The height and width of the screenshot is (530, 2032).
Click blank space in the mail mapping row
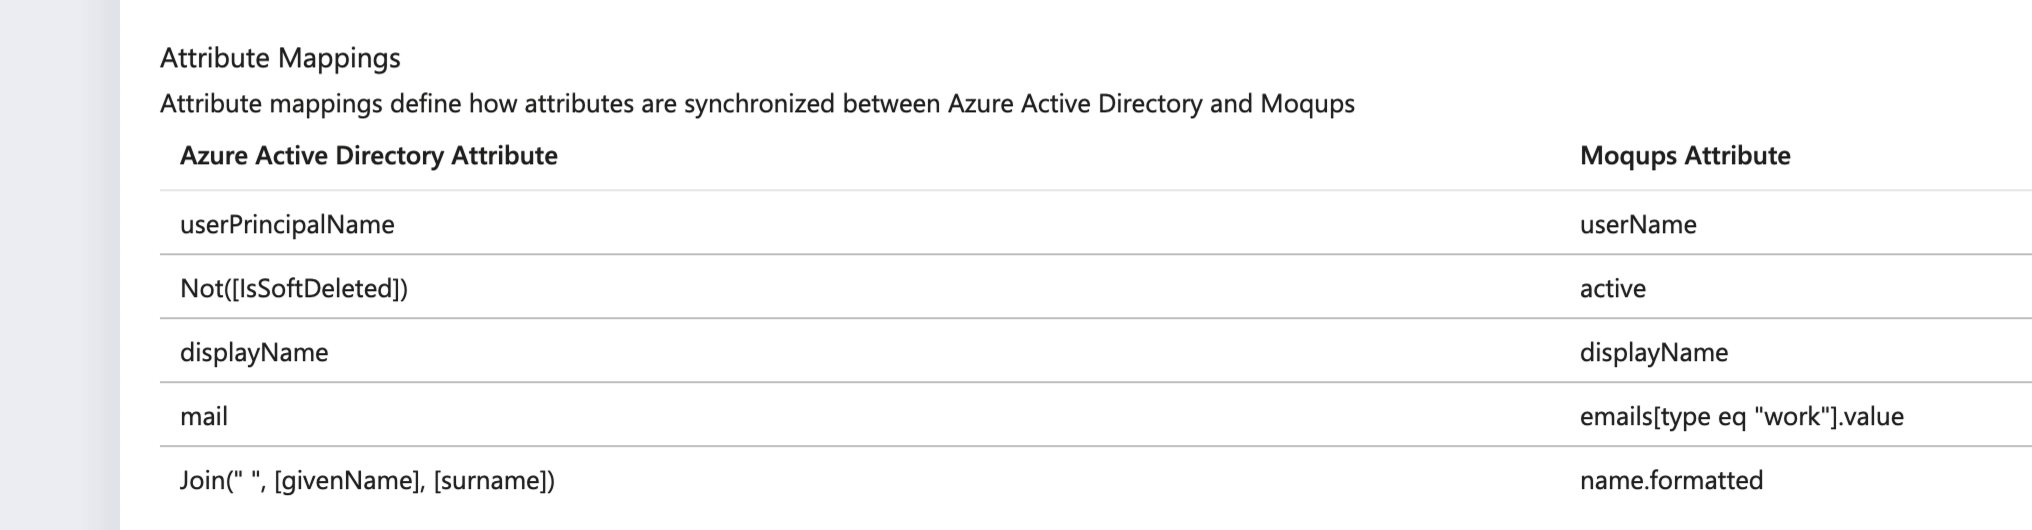[900, 417]
